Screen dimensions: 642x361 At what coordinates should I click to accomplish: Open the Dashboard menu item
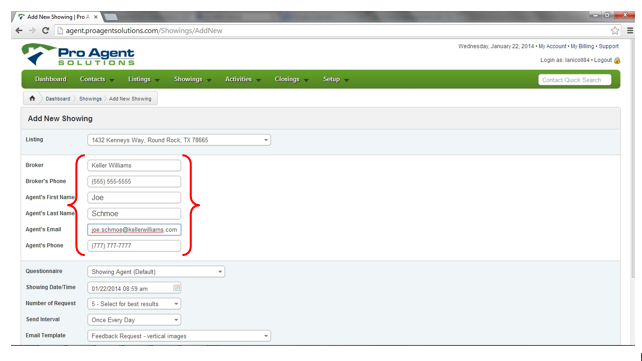[51, 79]
